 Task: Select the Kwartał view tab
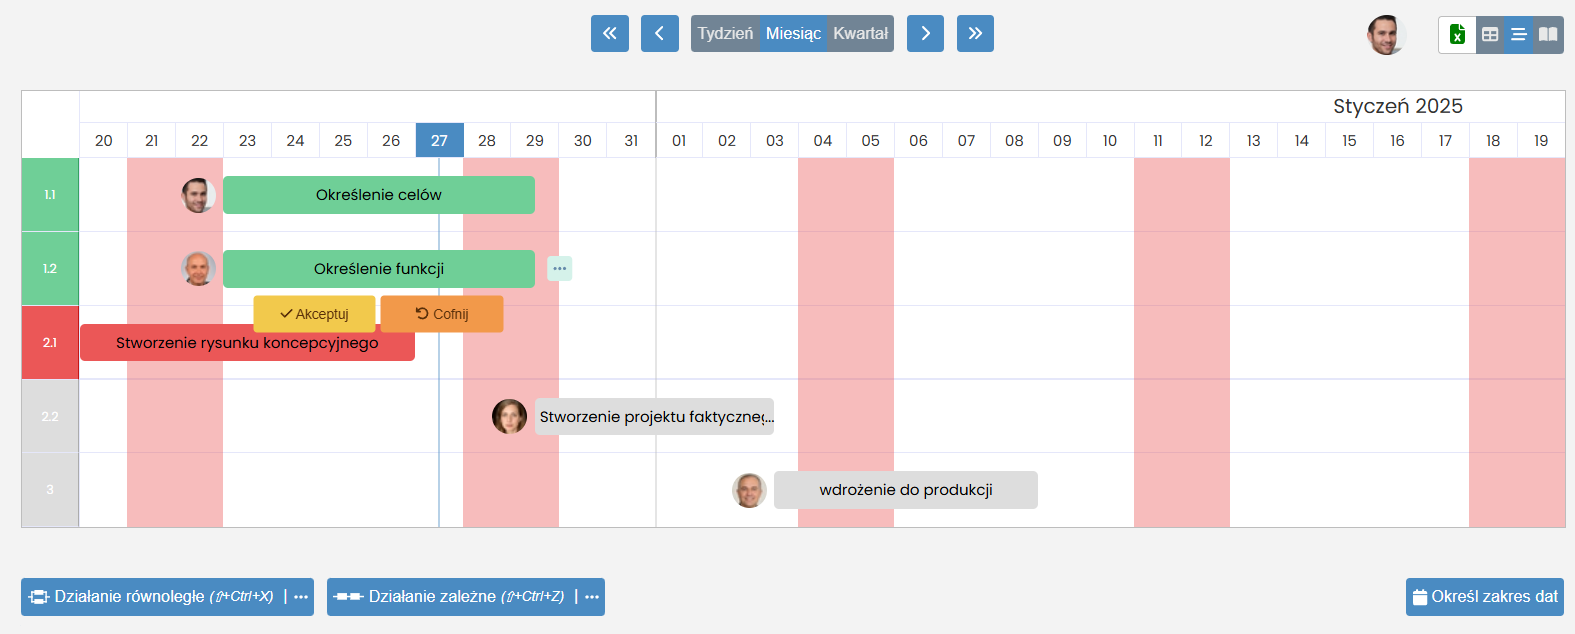[861, 33]
